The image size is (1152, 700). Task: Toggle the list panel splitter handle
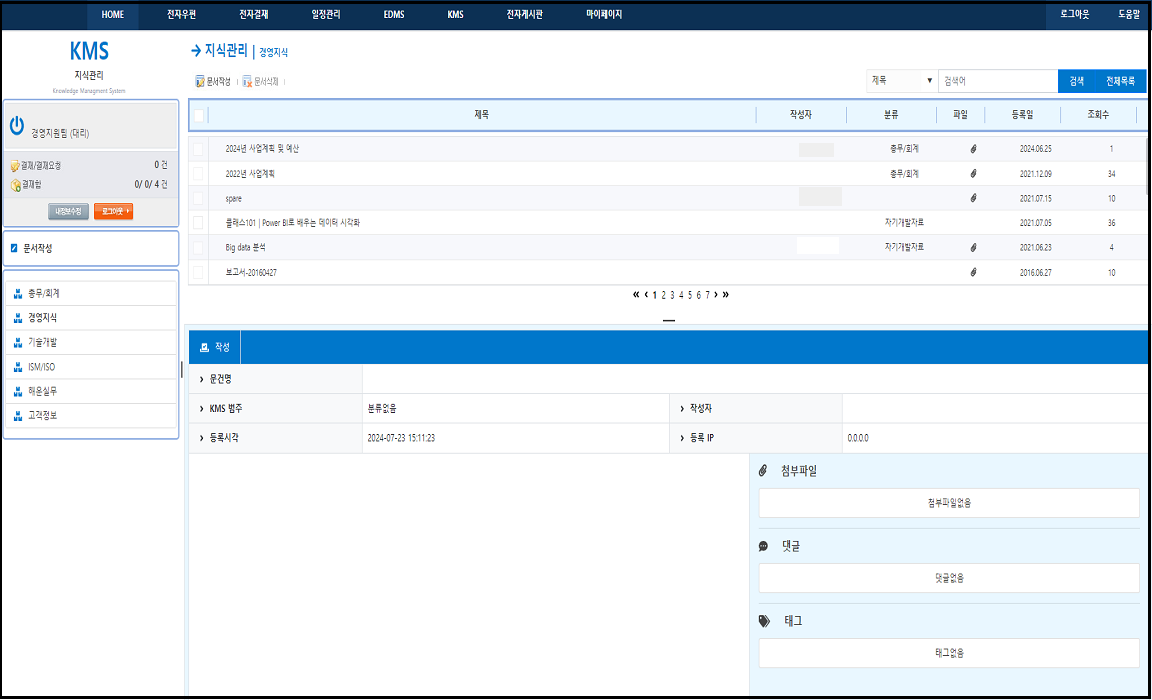(669, 321)
